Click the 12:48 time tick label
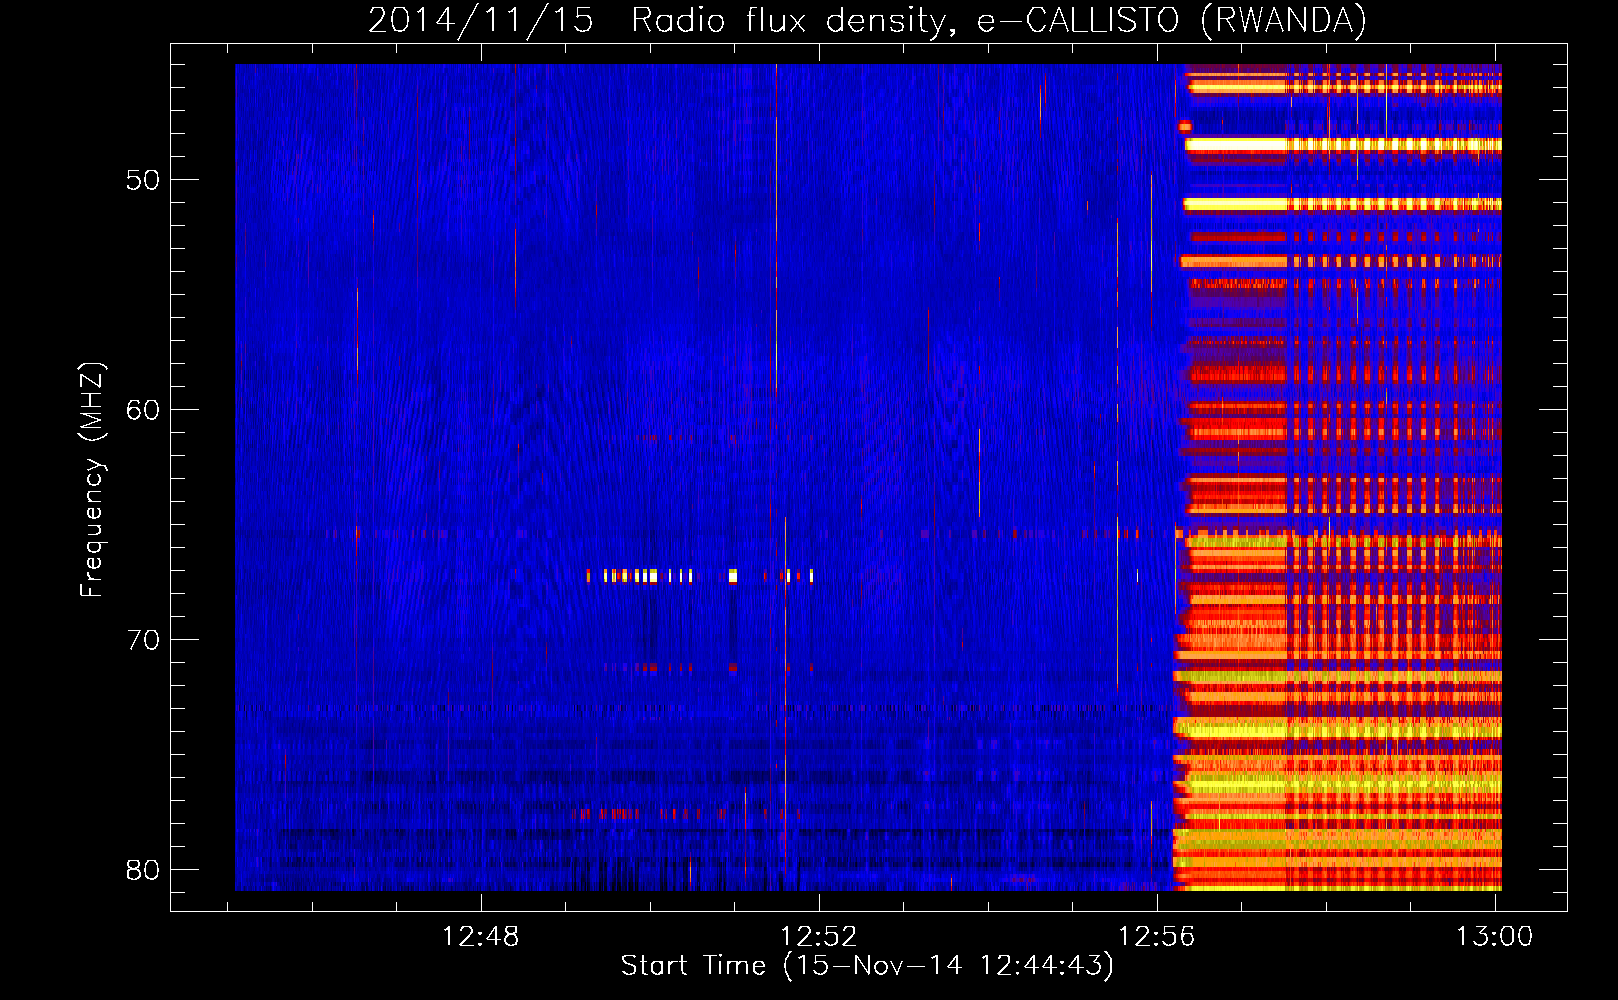The width and height of the screenshot is (1618, 1000). click(x=481, y=937)
